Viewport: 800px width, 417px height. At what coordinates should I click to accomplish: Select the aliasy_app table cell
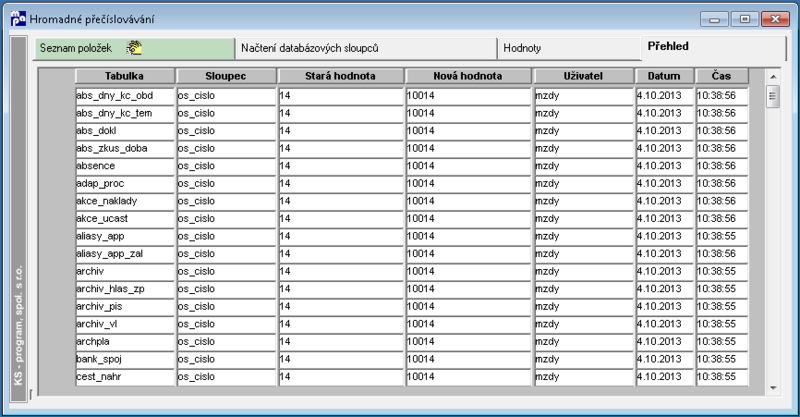pos(125,236)
